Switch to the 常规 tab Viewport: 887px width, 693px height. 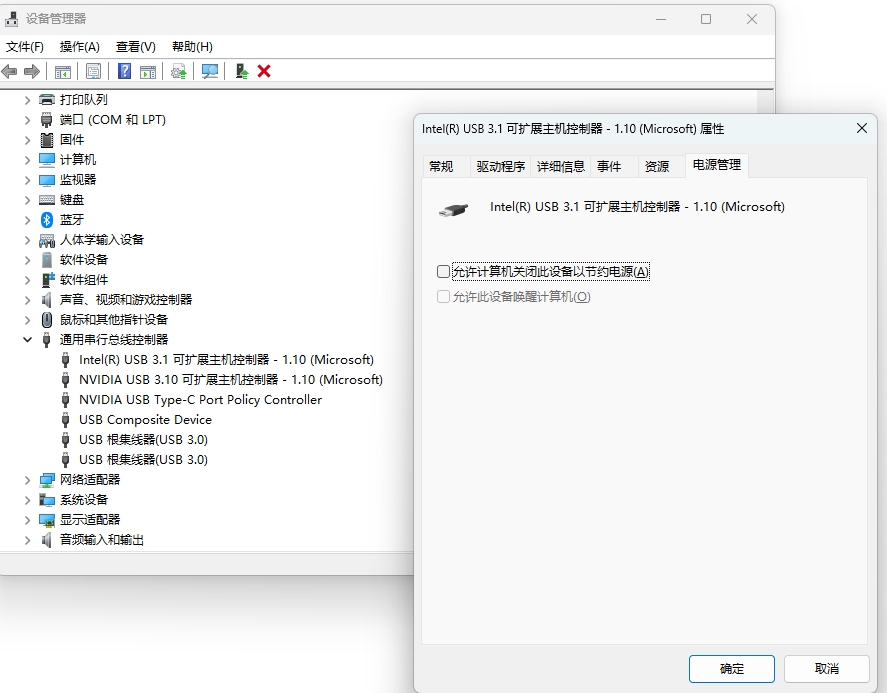click(441, 166)
